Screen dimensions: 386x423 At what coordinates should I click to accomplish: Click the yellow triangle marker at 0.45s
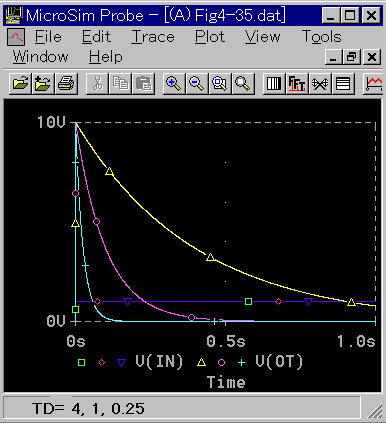click(210, 257)
